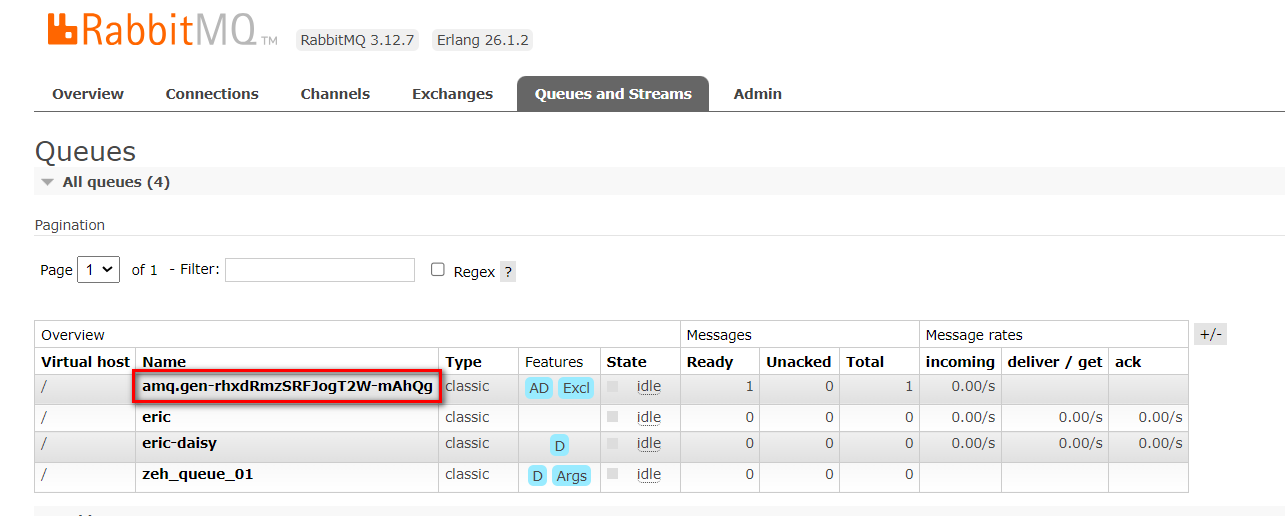Click the Excl feature badge

click(576, 388)
